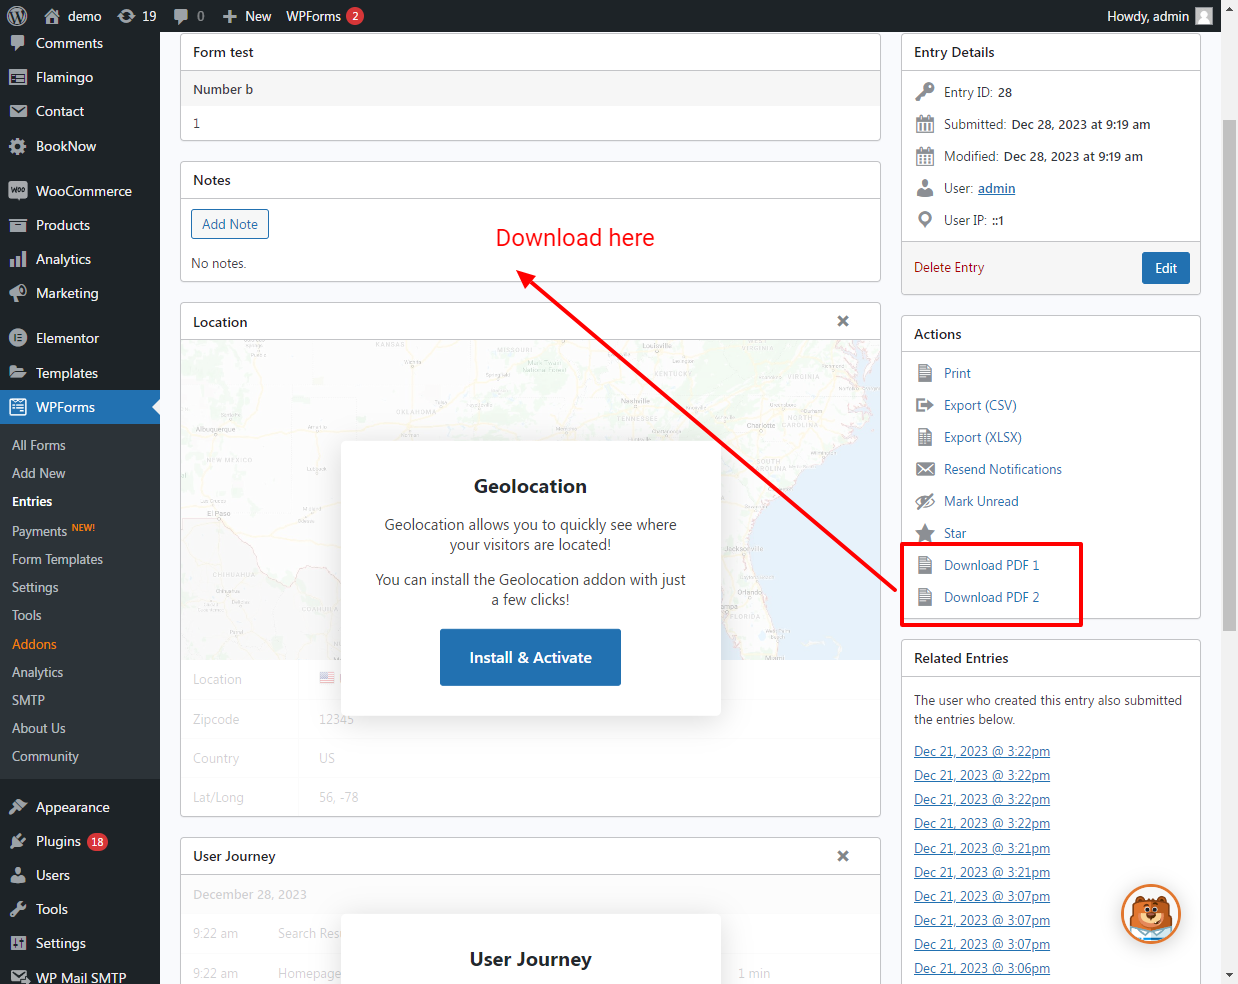Star this entry in the Actions panel
The width and height of the screenshot is (1238, 984).
pyautogui.click(x=926, y=532)
